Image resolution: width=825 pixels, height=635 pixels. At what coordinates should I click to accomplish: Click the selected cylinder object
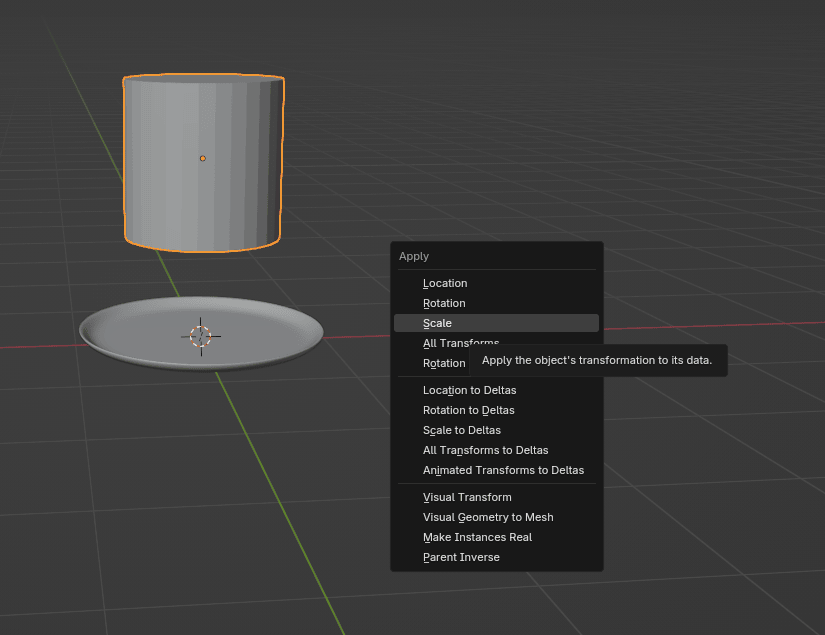160,190
